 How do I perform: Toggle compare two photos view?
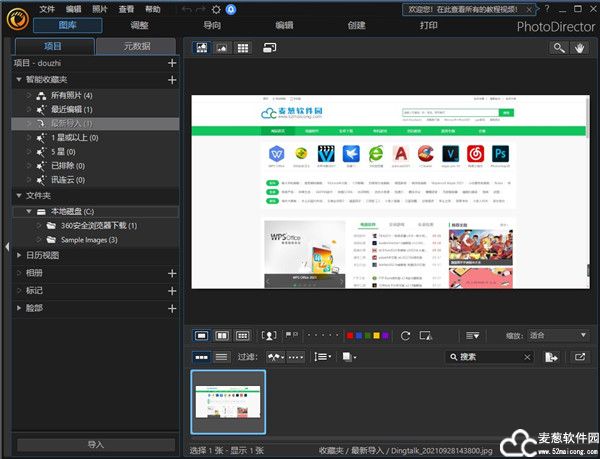(221, 335)
